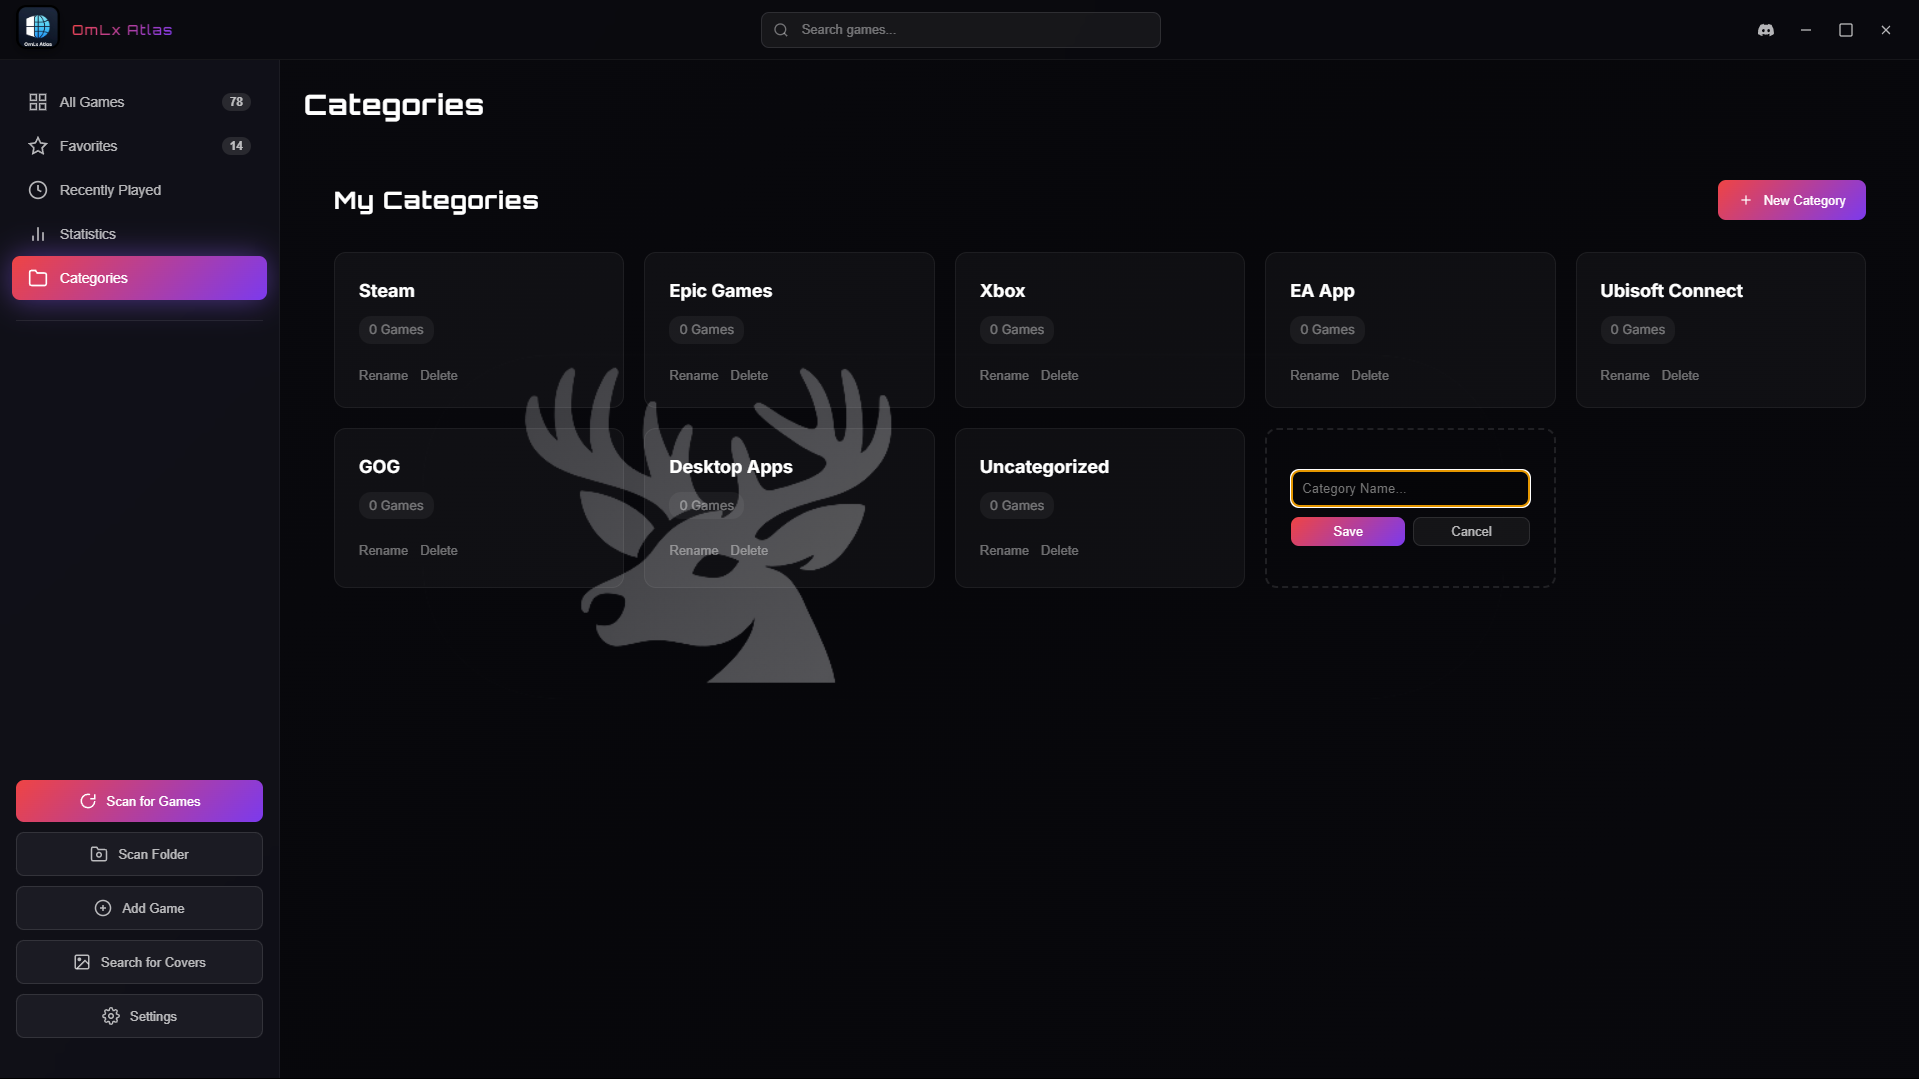Open All Games in the sidebar
Screen dimensions: 1919x1079
click(139, 102)
